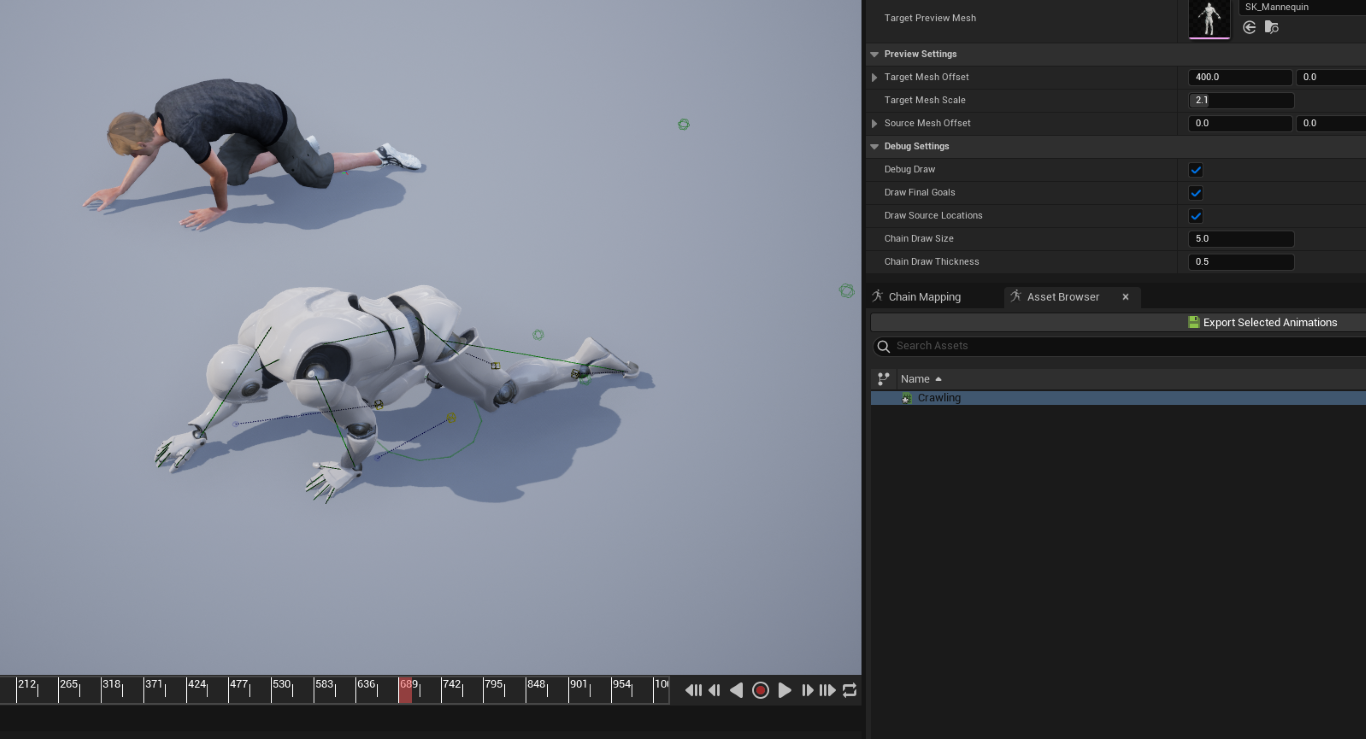Viewport: 1366px width, 739px height.
Task: Click the red record button
Action: 760,690
